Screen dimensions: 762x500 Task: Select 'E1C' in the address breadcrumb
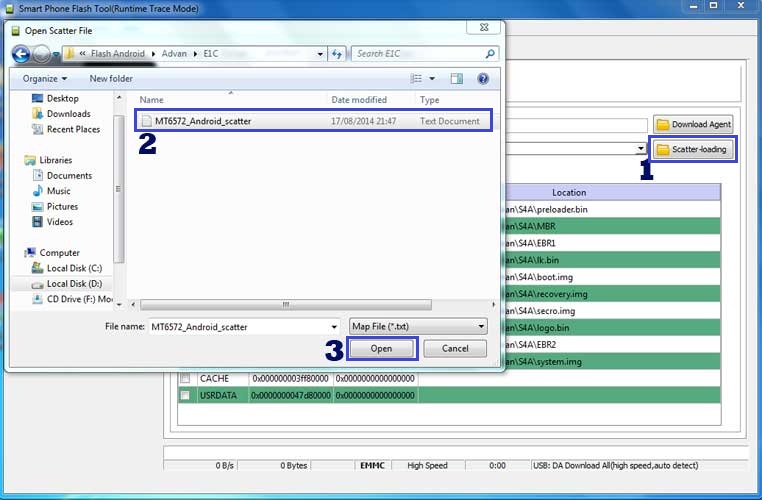210,53
